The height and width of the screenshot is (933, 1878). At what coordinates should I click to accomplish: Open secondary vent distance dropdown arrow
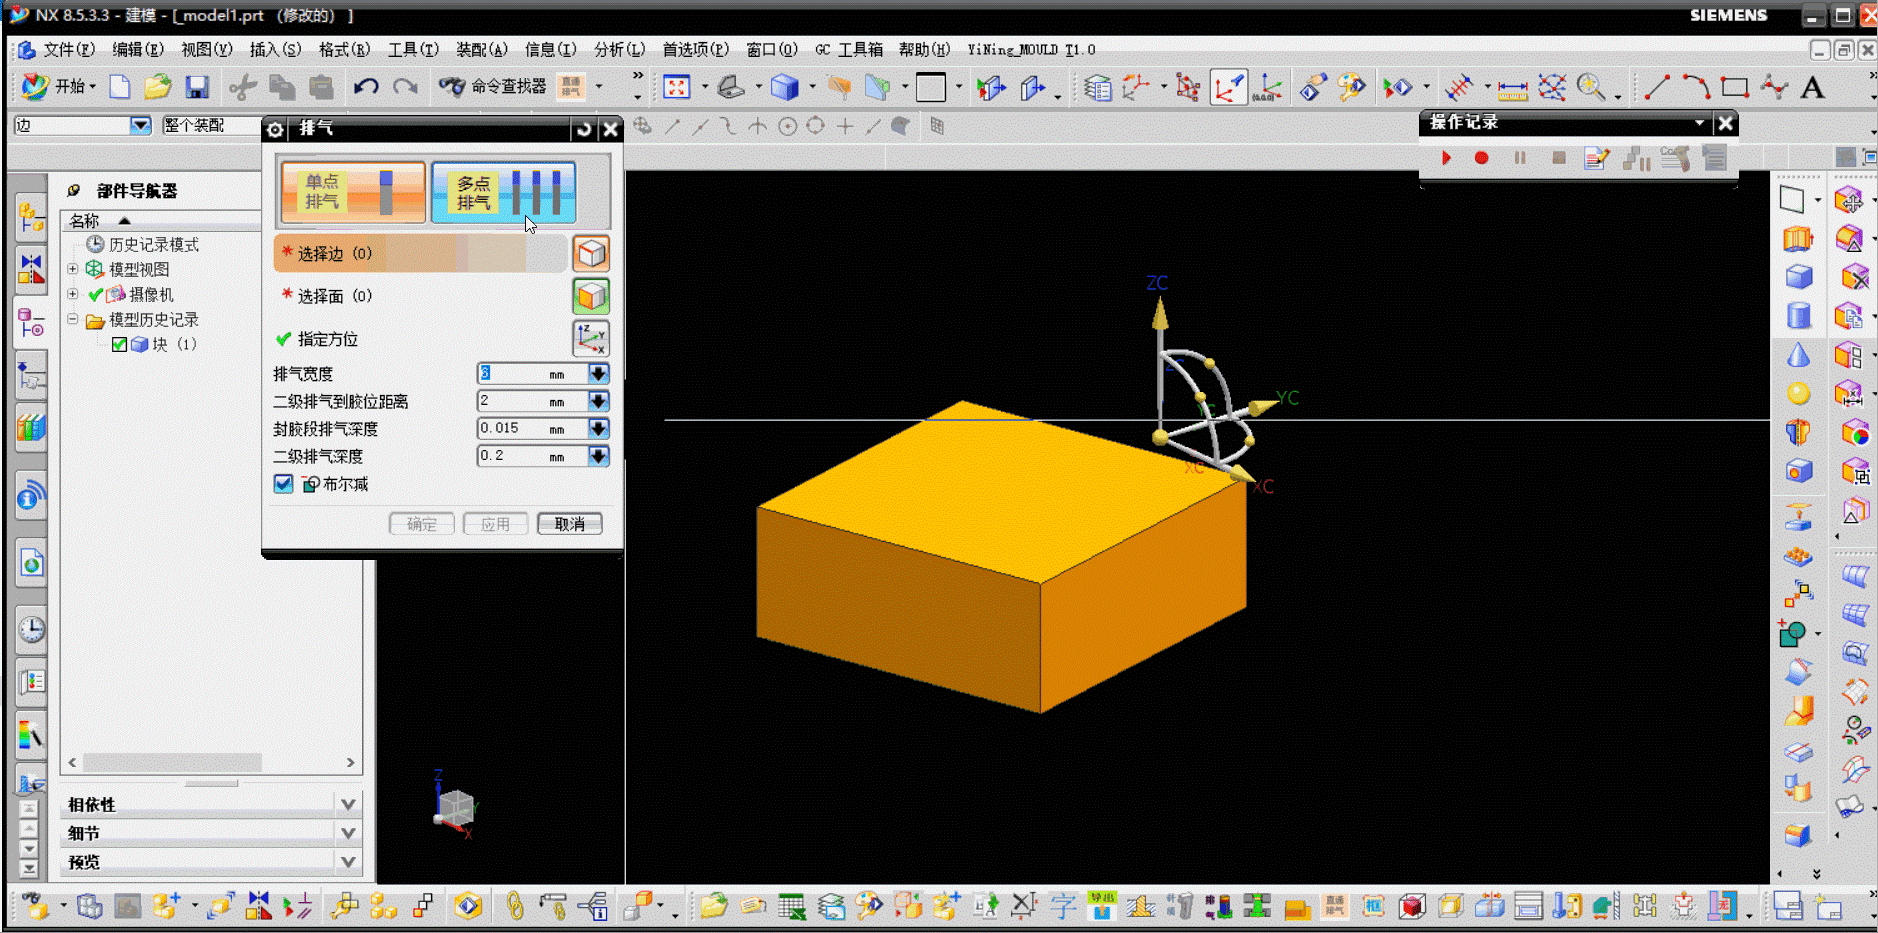coord(598,401)
